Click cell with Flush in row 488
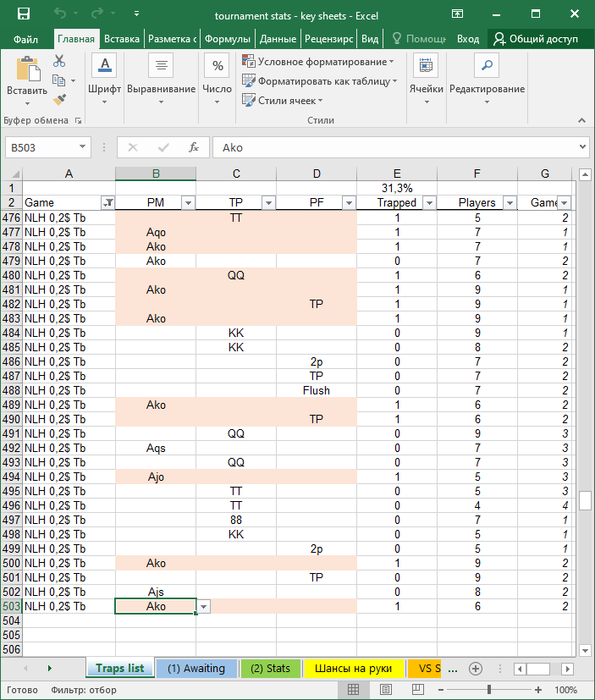The width and height of the screenshot is (595, 700). click(x=316, y=391)
